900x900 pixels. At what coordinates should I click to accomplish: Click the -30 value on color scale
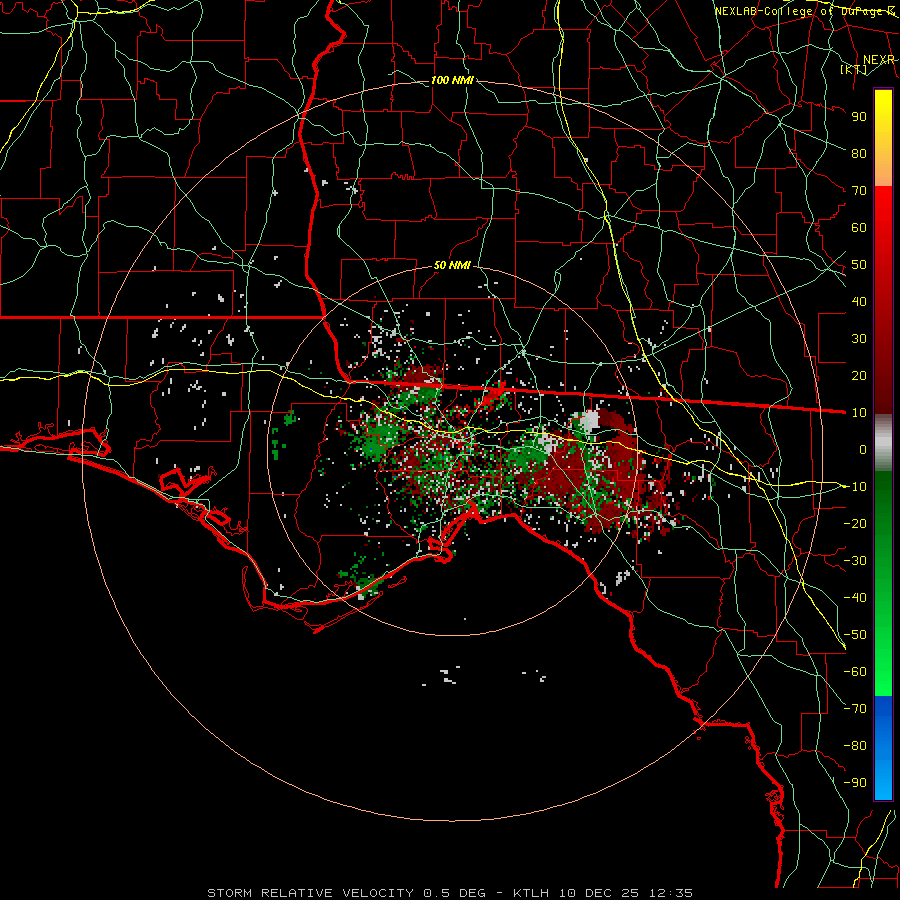[x=855, y=561]
